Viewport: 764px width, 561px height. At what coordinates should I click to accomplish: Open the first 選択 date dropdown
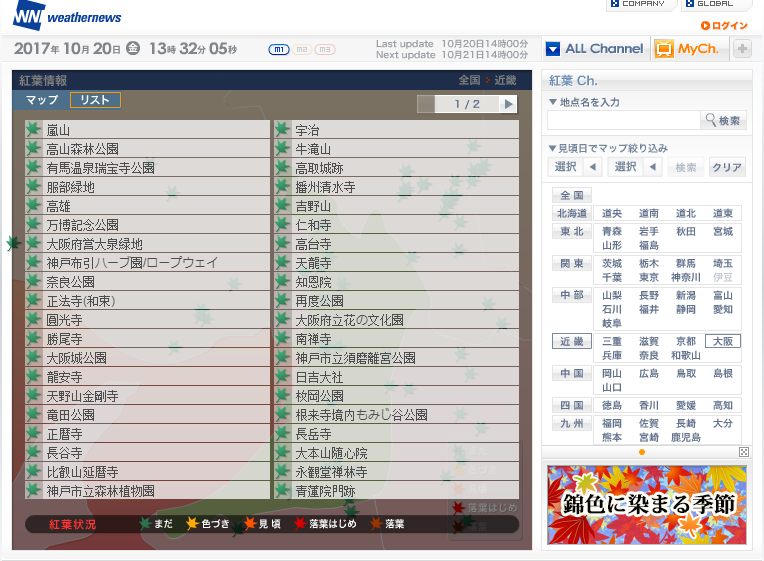[x=575, y=167]
